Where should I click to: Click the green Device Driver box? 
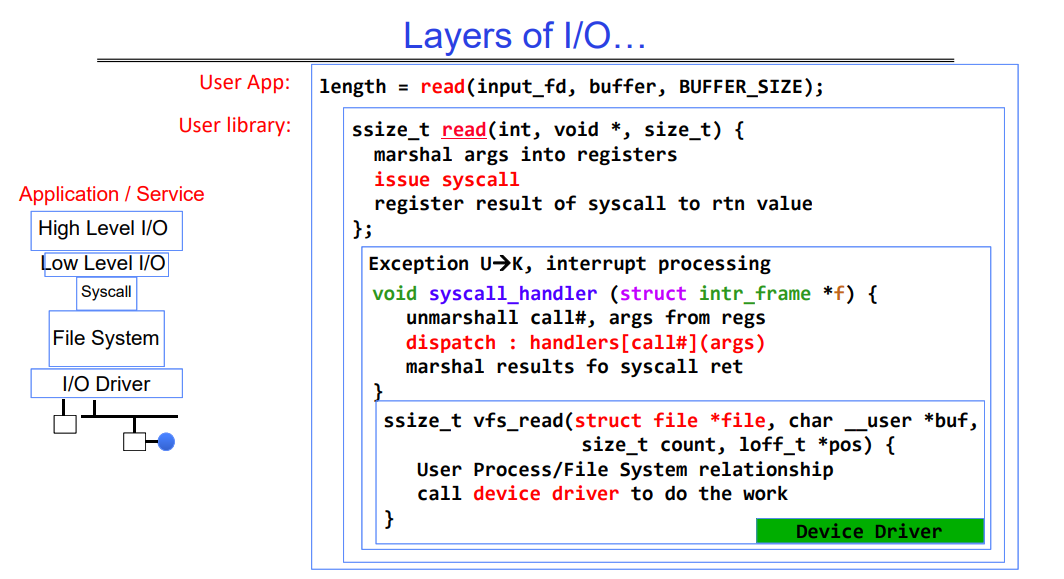click(x=869, y=531)
